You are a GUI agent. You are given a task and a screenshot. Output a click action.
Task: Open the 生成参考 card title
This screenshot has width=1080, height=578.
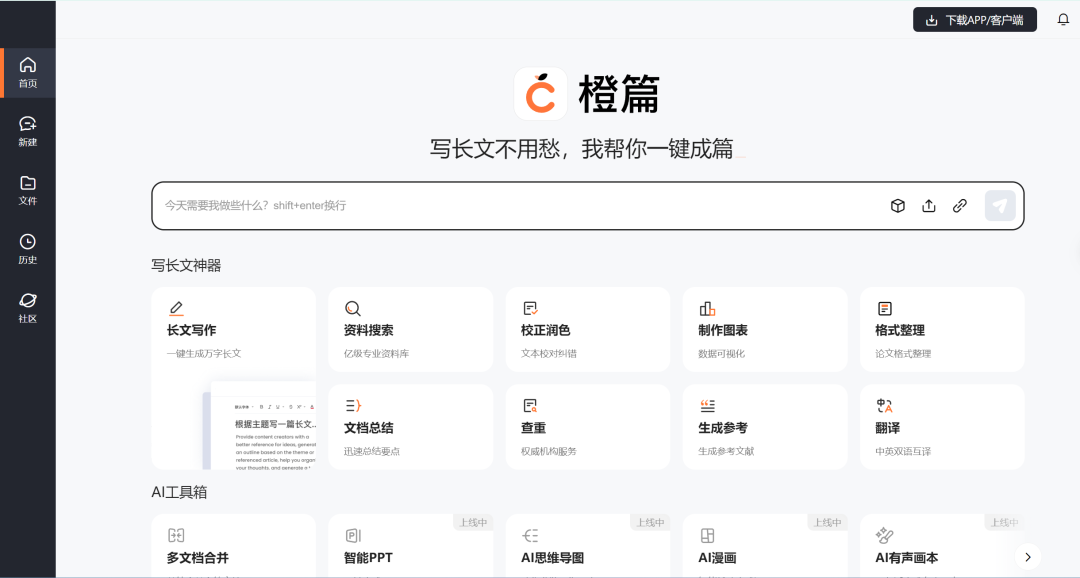point(723,428)
